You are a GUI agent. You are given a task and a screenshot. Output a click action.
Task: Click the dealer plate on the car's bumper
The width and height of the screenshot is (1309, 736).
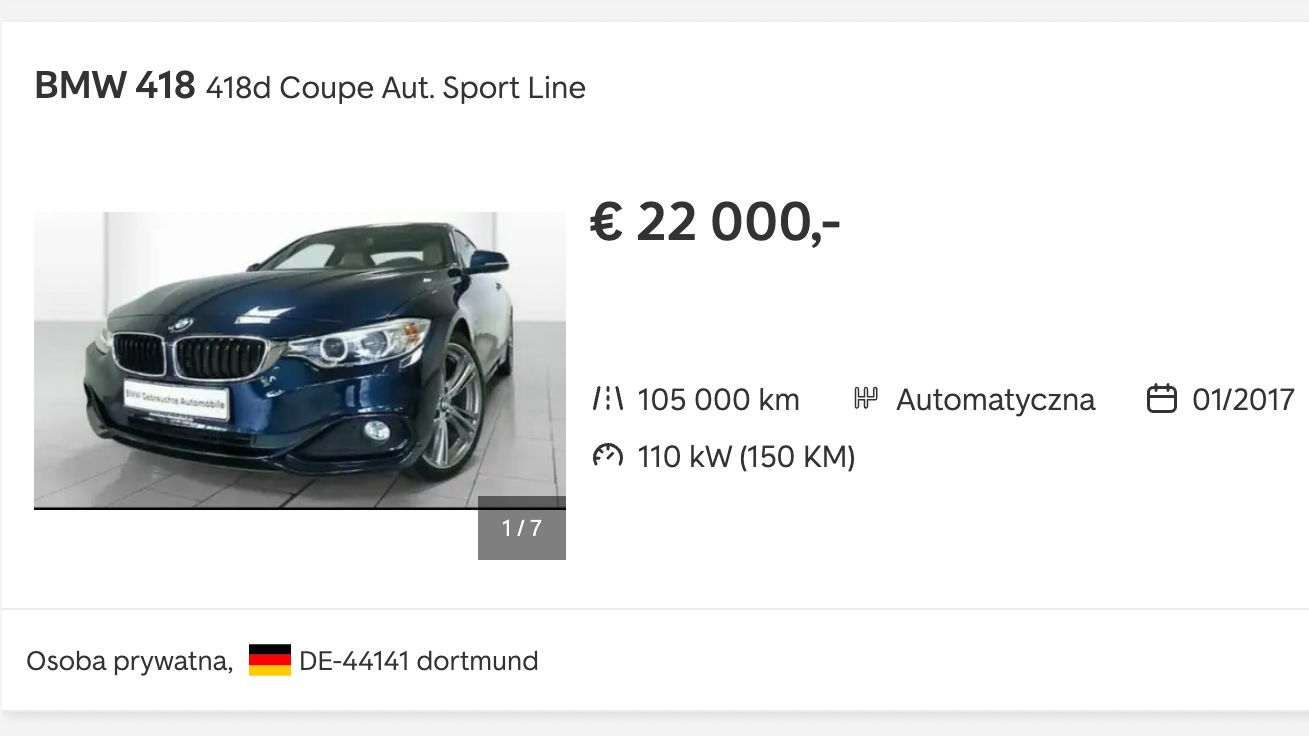[x=176, y=399]
